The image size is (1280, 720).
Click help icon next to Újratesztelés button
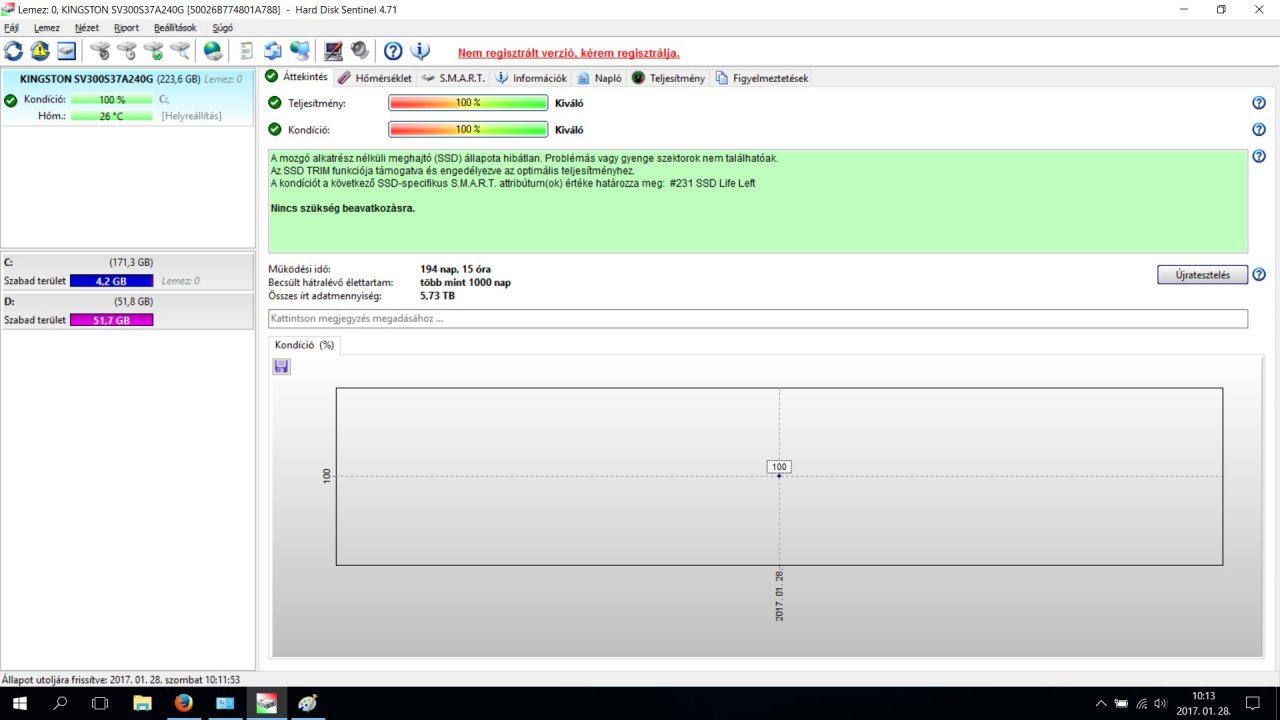point(1259,275)
